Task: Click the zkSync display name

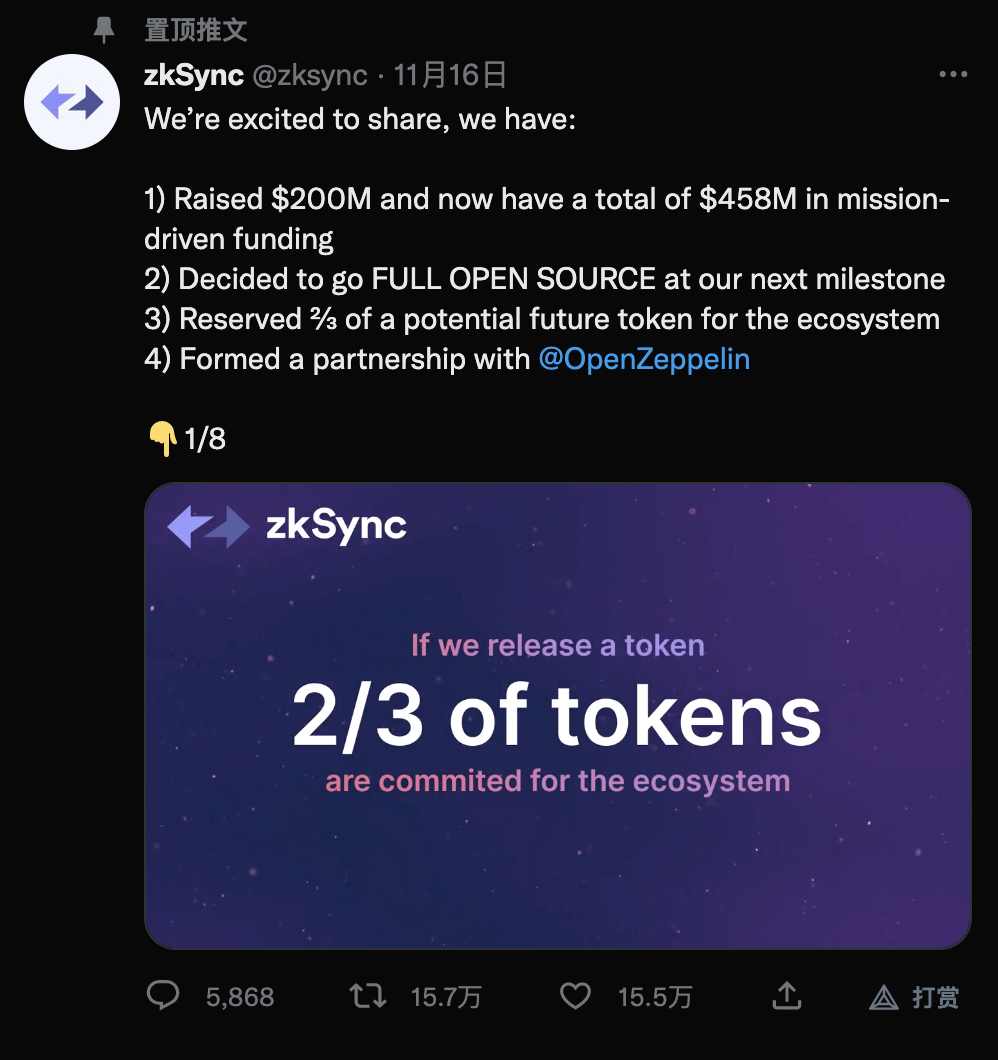Action: tap(194, 76)
